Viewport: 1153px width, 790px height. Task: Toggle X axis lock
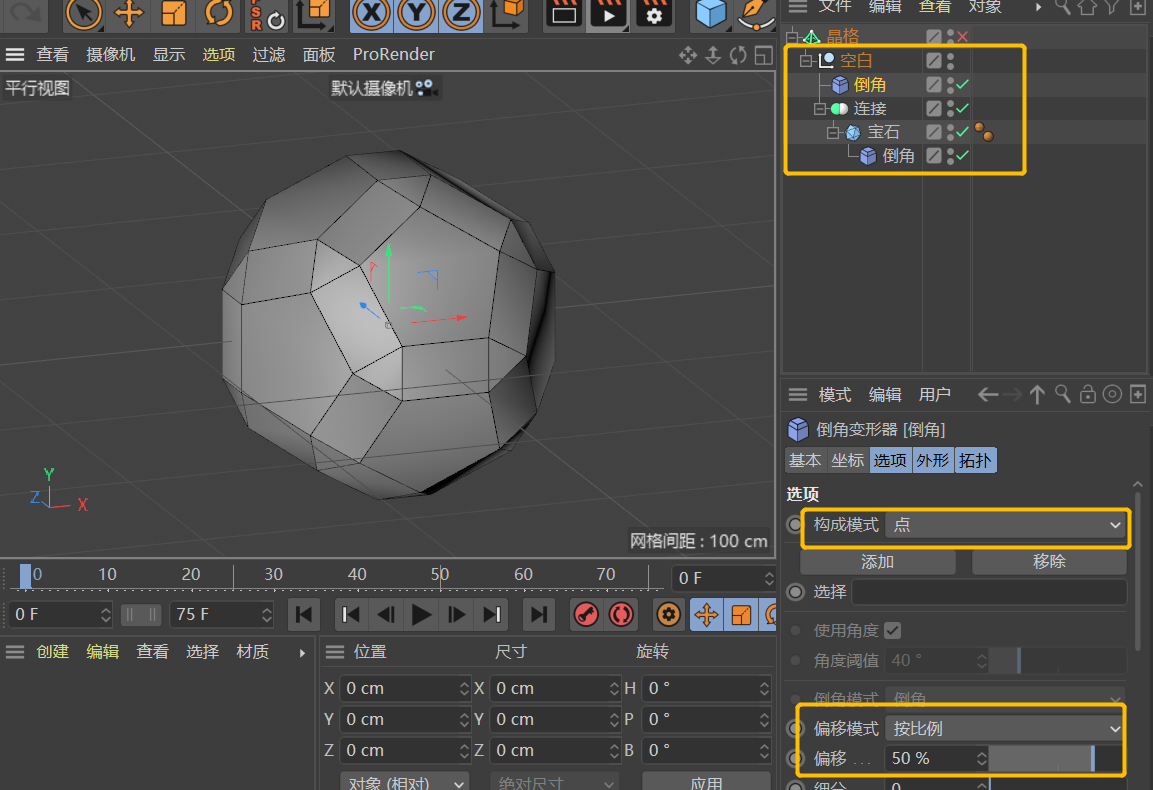pos(371,13)
